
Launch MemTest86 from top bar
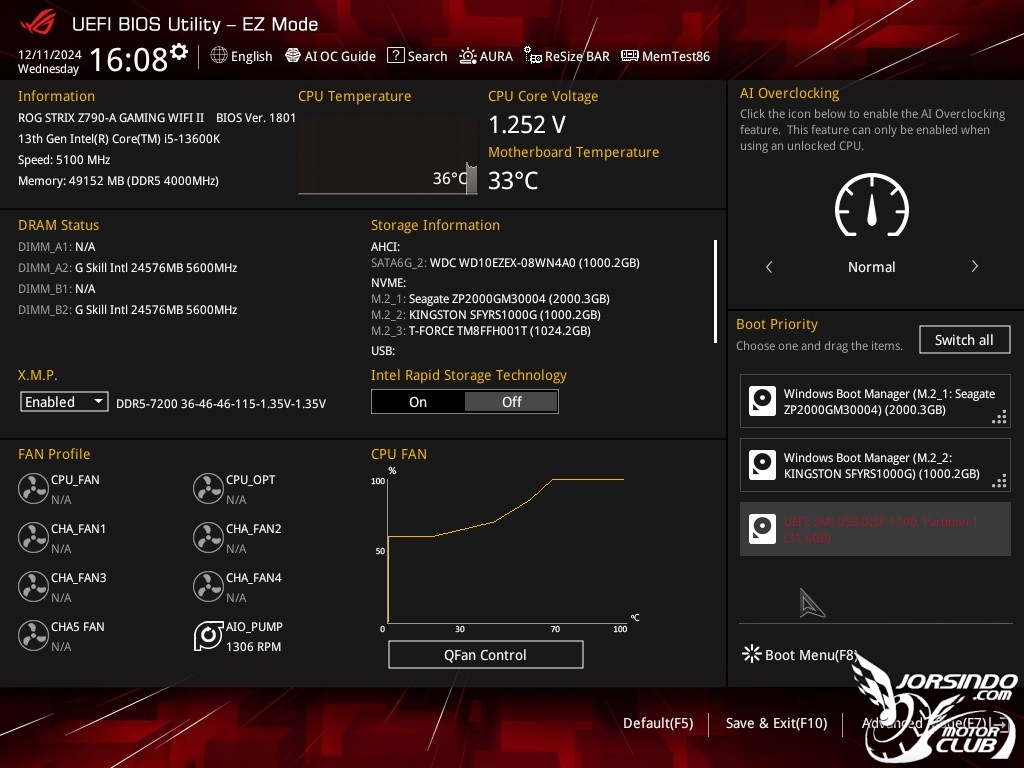click(665, 56)
